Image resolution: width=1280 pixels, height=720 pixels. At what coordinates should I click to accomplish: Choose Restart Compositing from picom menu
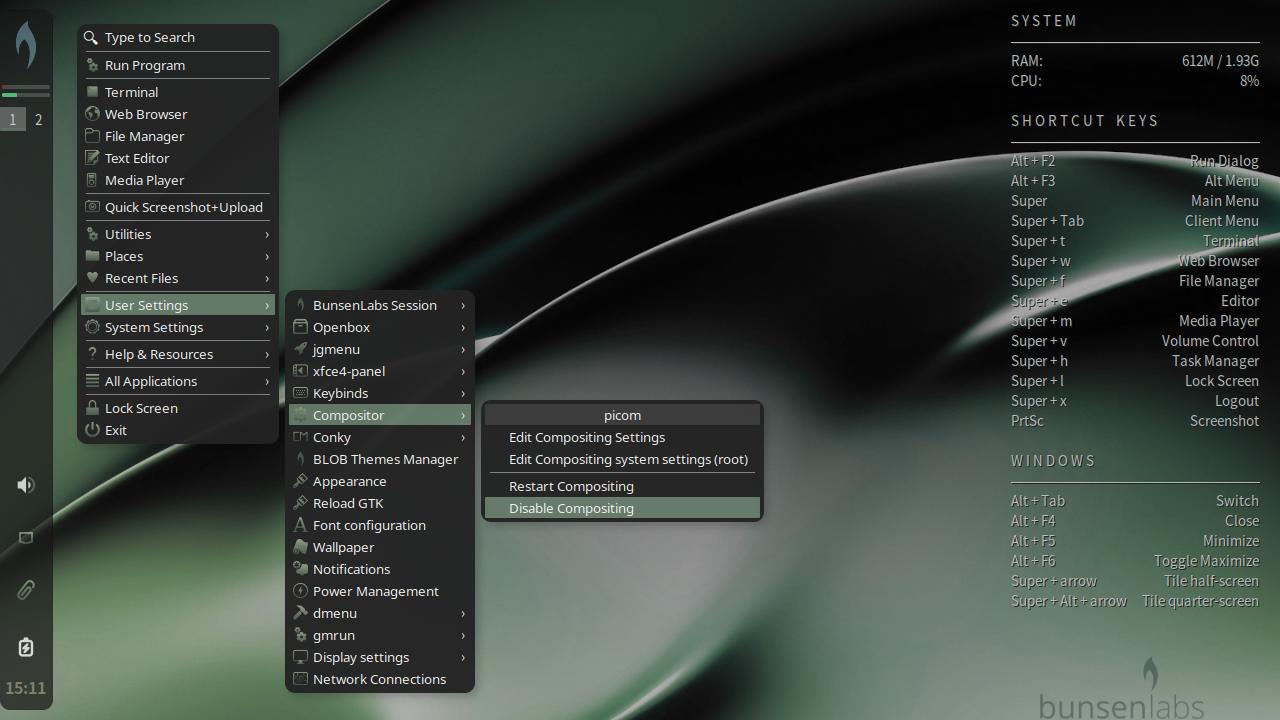point(571,486)
